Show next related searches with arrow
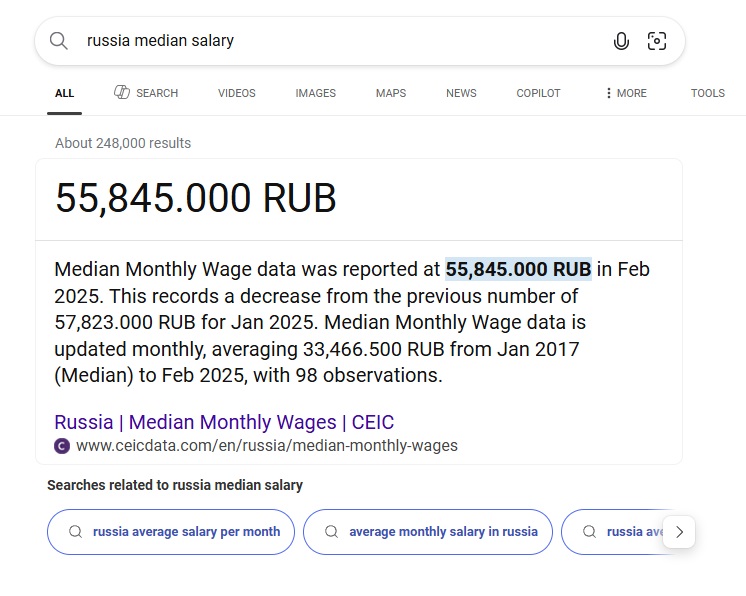Screen dimensions: 746x596 pyautogui.click(x=679, y=532)
